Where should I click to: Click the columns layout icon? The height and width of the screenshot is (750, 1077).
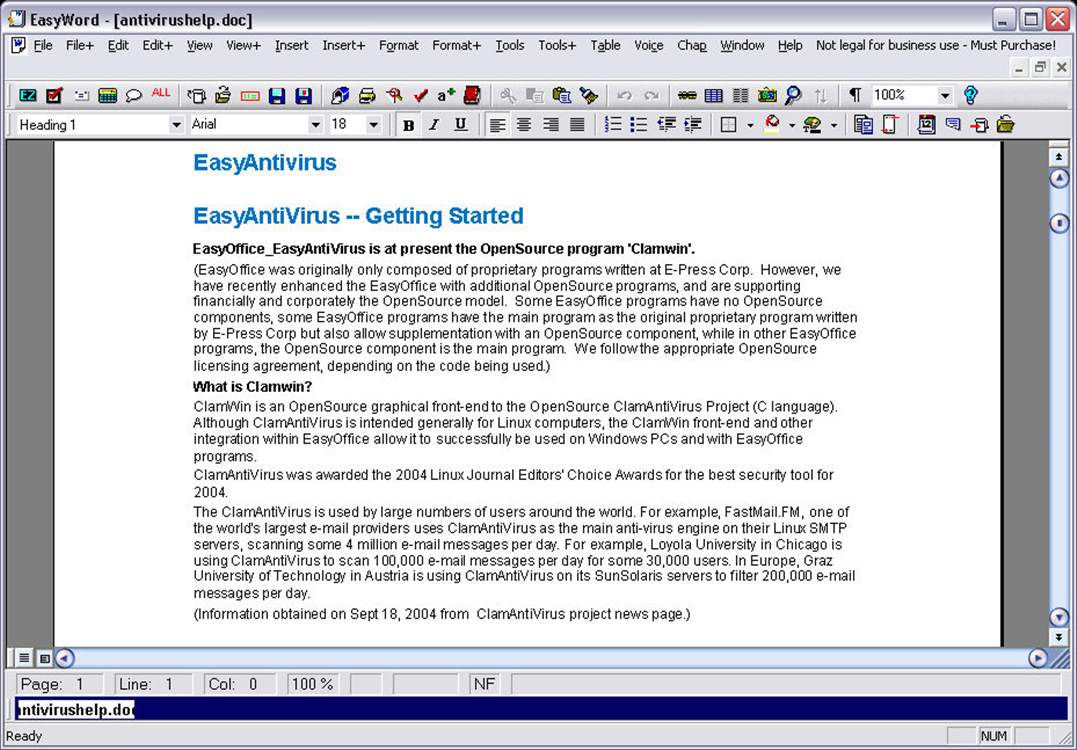point(740,95)
